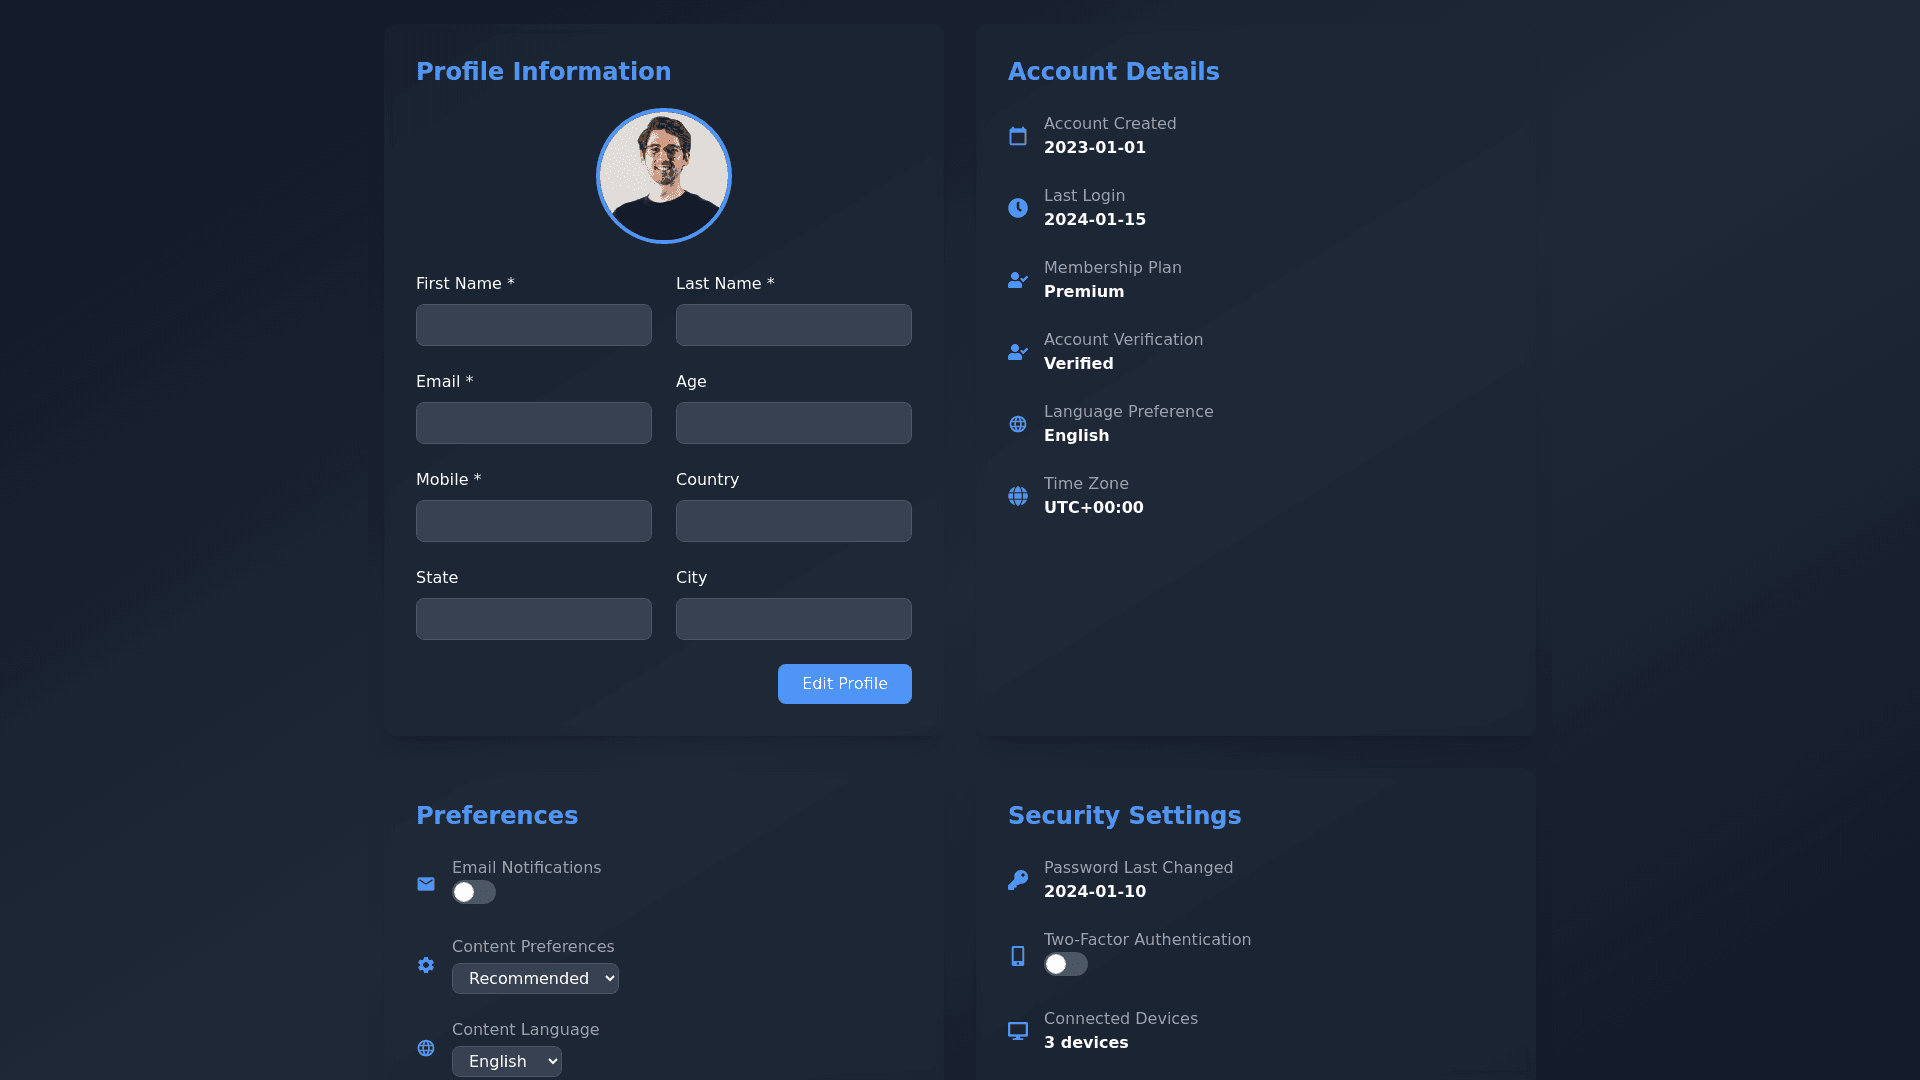Viewport: 1920px width, 1080px height.
Task: Focus the First Name input field
Action: (534, 325)
